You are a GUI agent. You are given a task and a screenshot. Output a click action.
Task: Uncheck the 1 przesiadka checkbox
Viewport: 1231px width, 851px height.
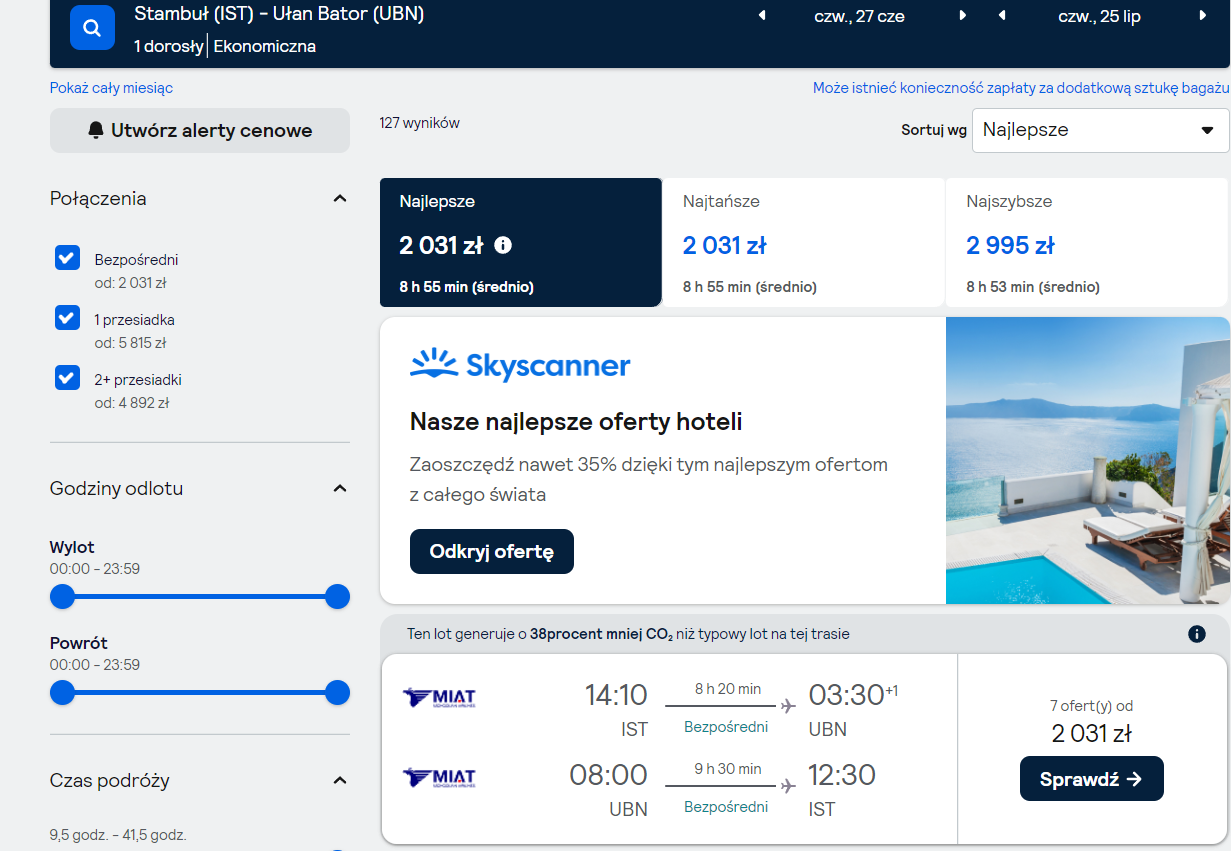point(67,318)
